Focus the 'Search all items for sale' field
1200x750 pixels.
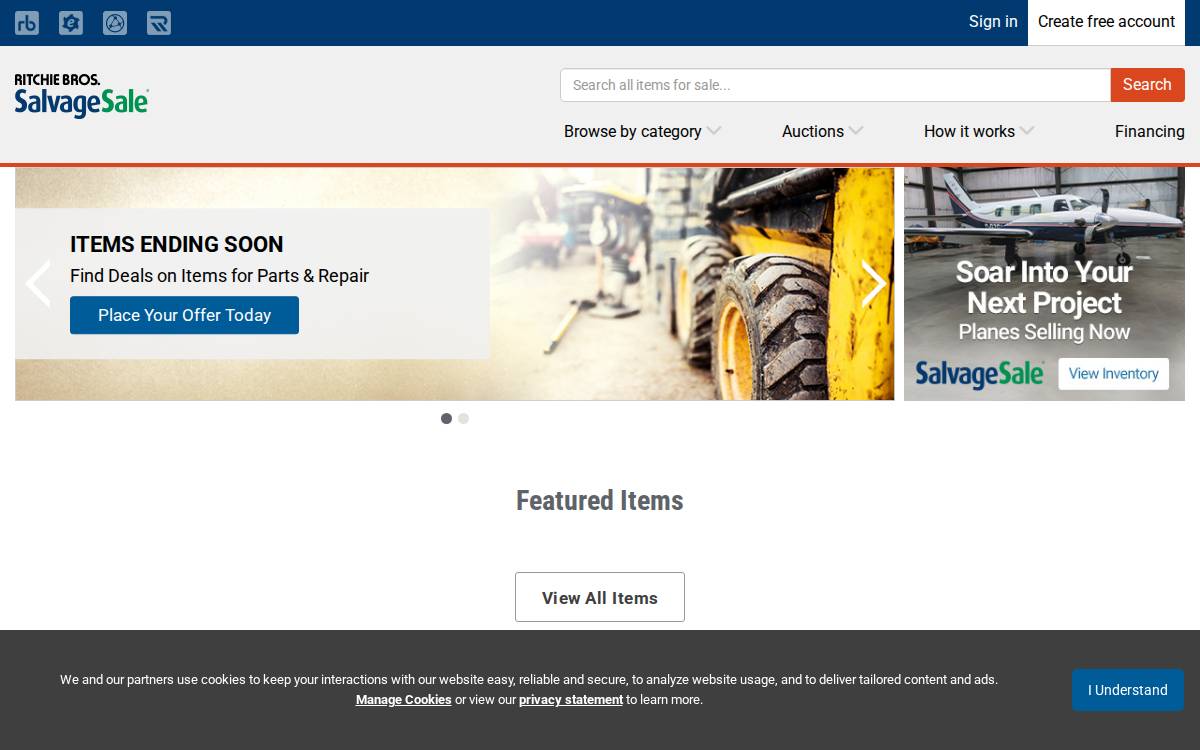point(835,85)
